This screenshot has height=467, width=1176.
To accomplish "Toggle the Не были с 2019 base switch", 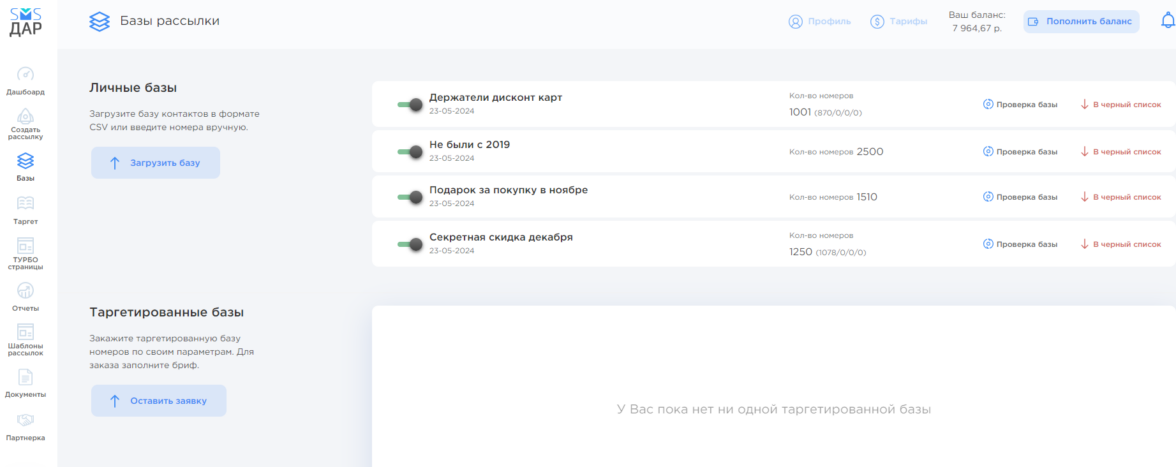I will 410,151.
